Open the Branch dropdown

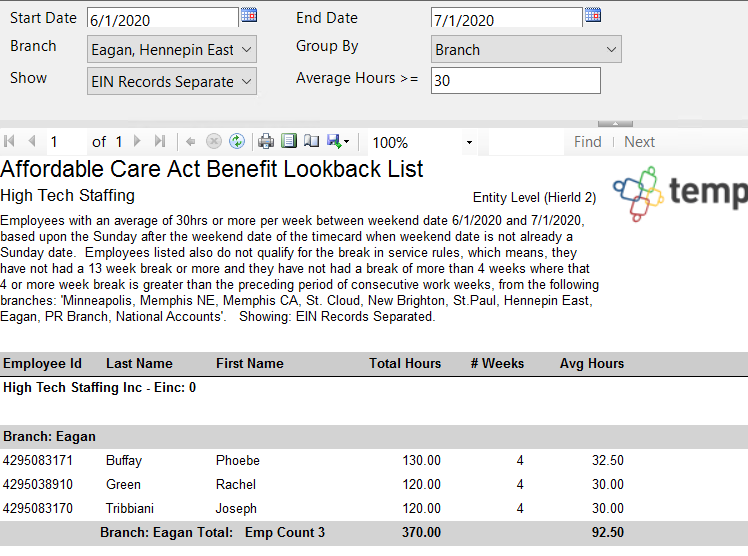[x=172, y=49]
